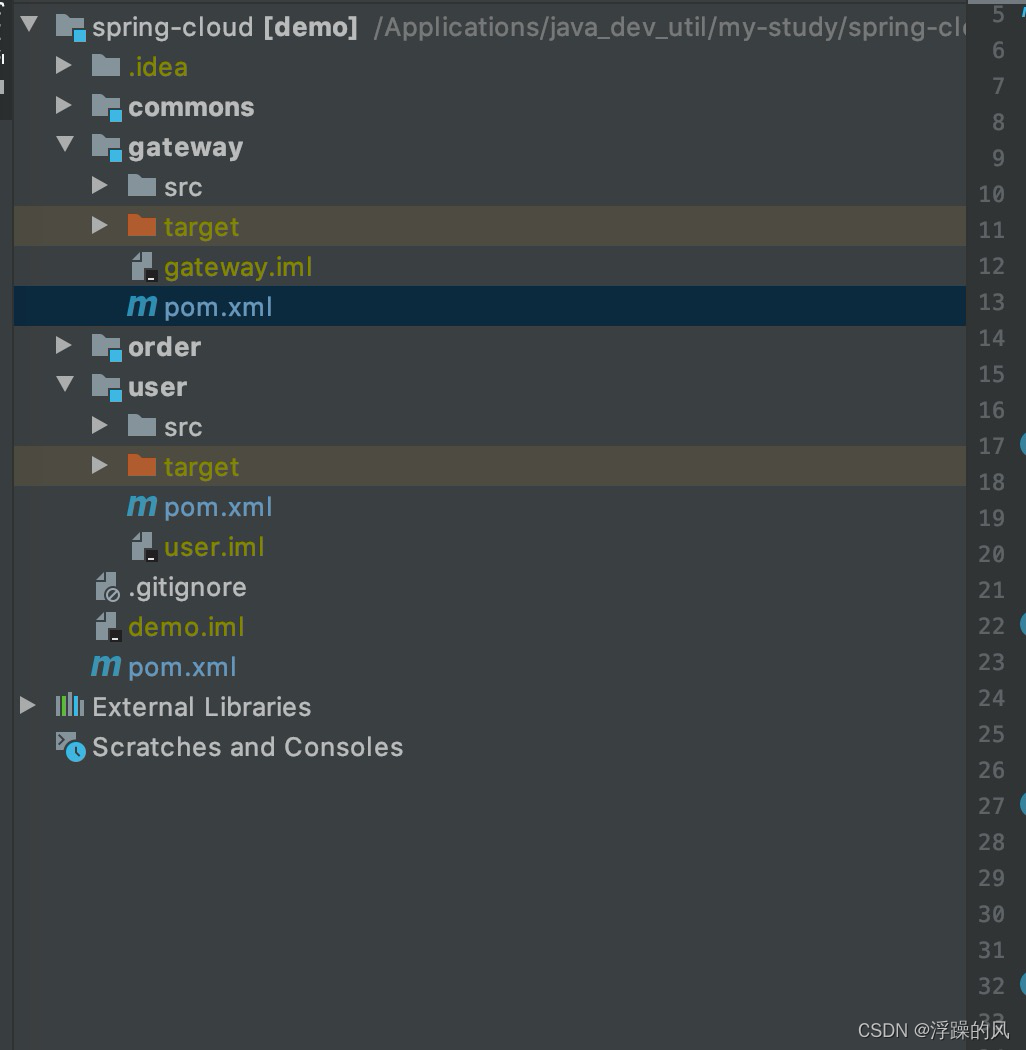Click the commons module folder icon
The height and width of the screenshot is (1050, 1026).
pos(107,108)
